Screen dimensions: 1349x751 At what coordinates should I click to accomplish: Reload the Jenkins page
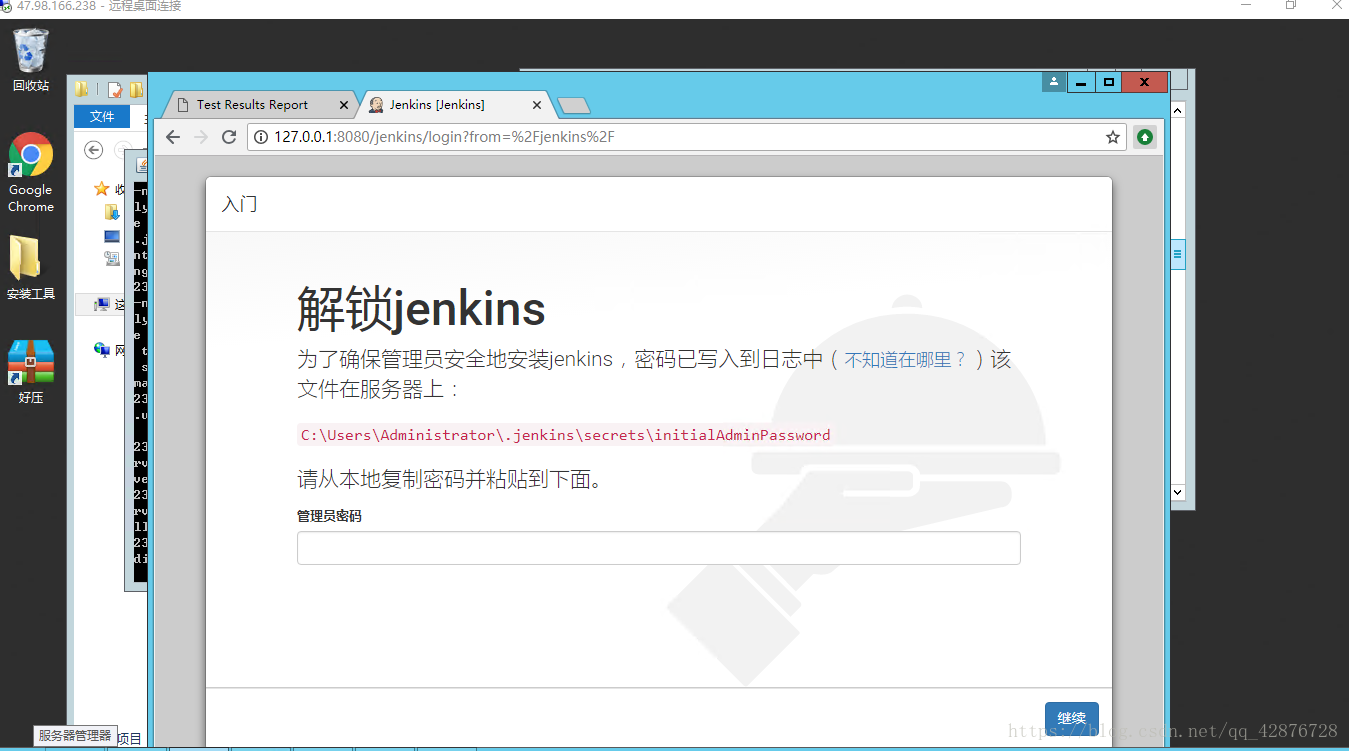(x=229, y=137)
